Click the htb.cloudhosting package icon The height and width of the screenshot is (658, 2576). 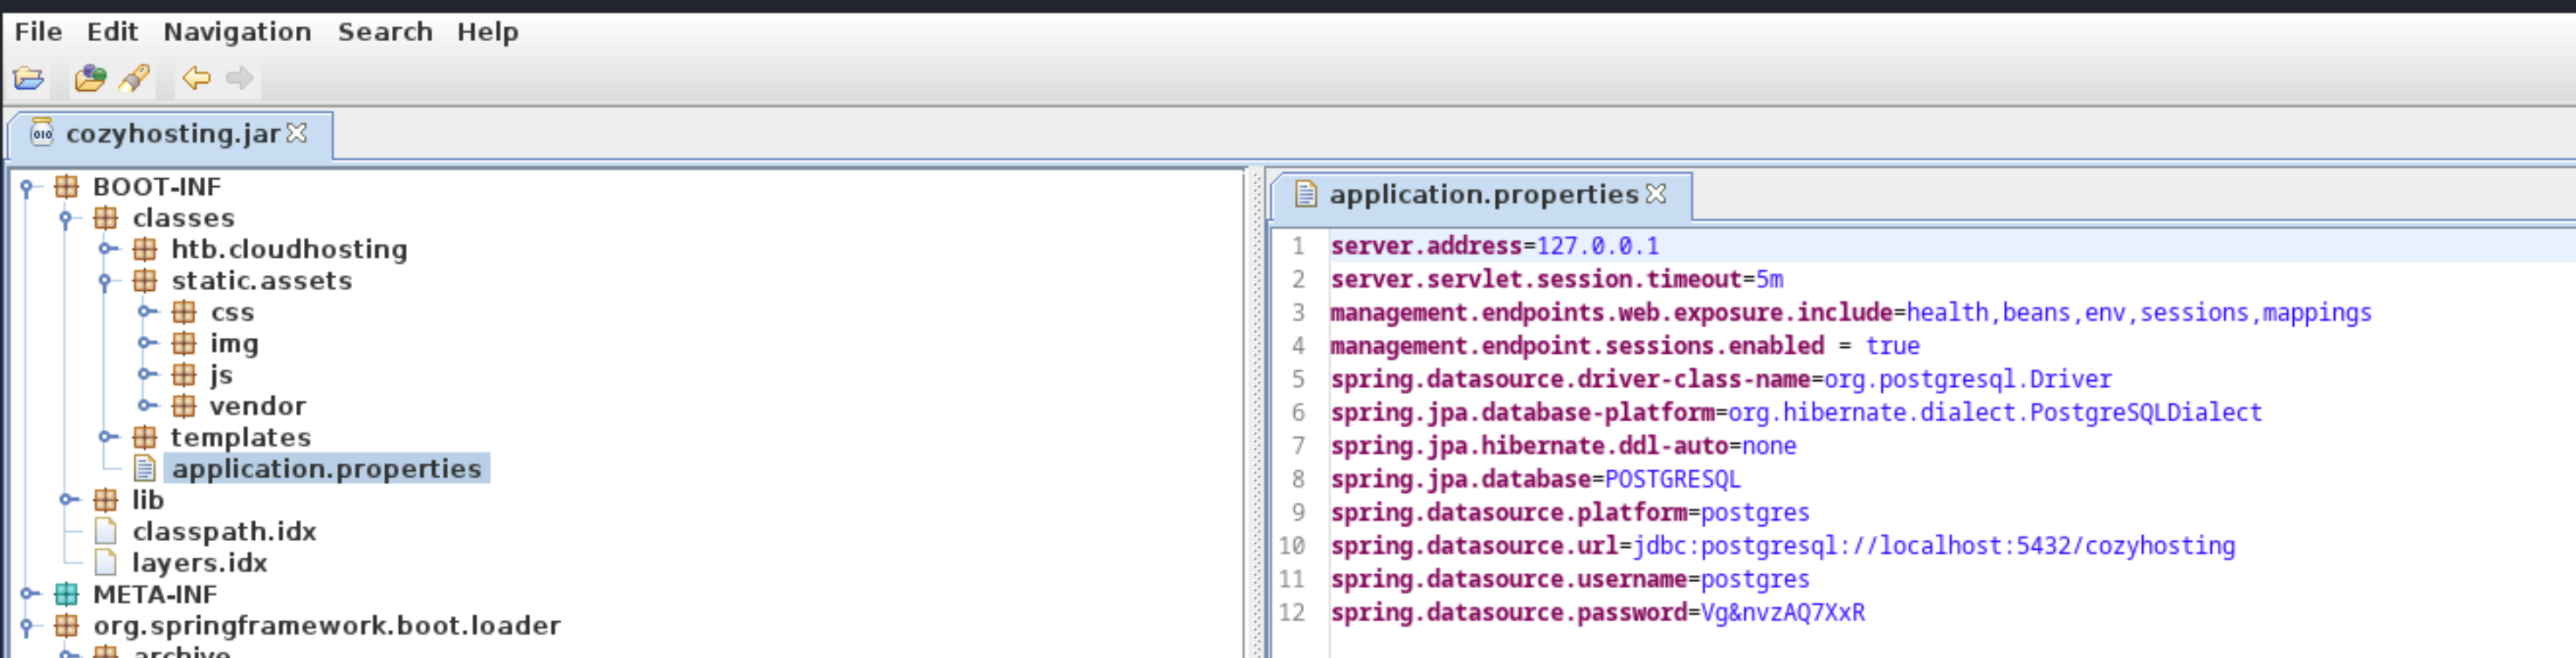click(145, 249)
